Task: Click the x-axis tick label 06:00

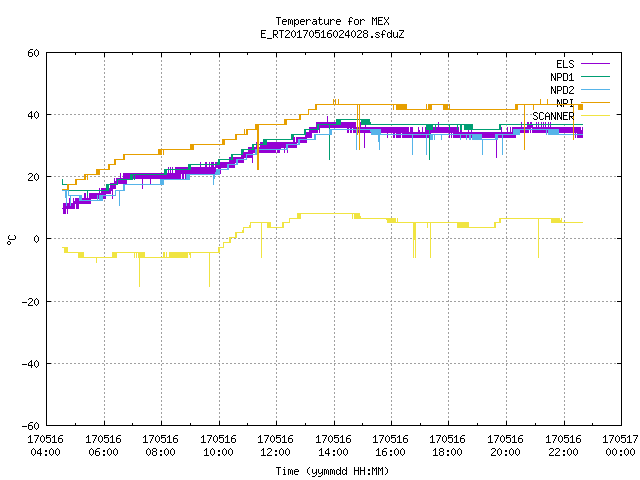Action: 103,453
